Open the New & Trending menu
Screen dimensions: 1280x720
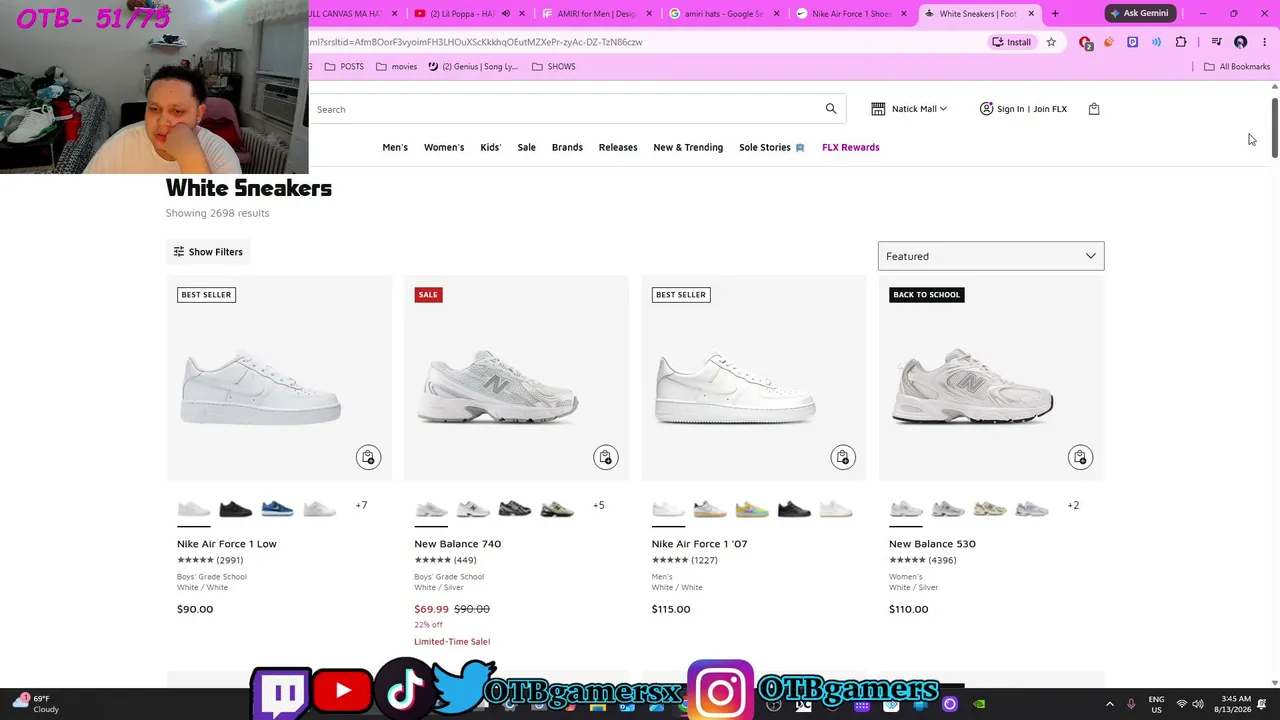pos(688,147)
